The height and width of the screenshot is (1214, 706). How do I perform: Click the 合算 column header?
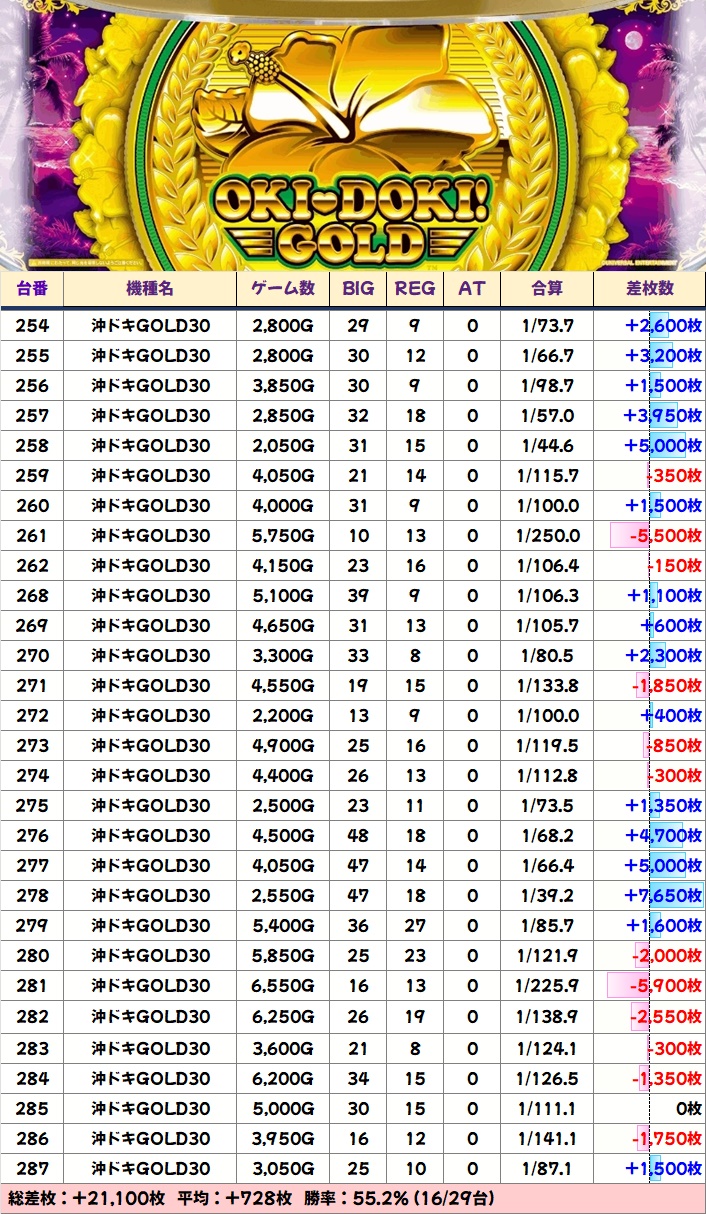click(547, 289)
